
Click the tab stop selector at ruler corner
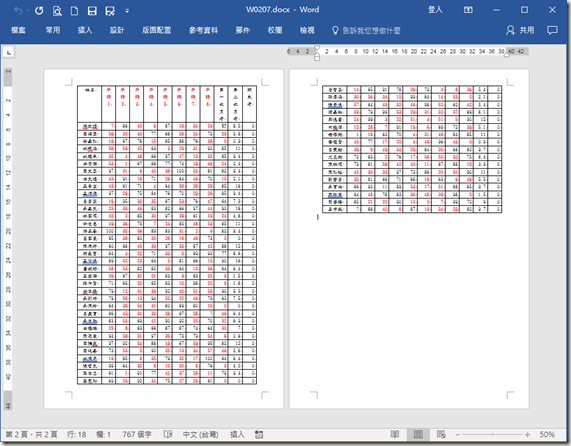click(8, 53)
